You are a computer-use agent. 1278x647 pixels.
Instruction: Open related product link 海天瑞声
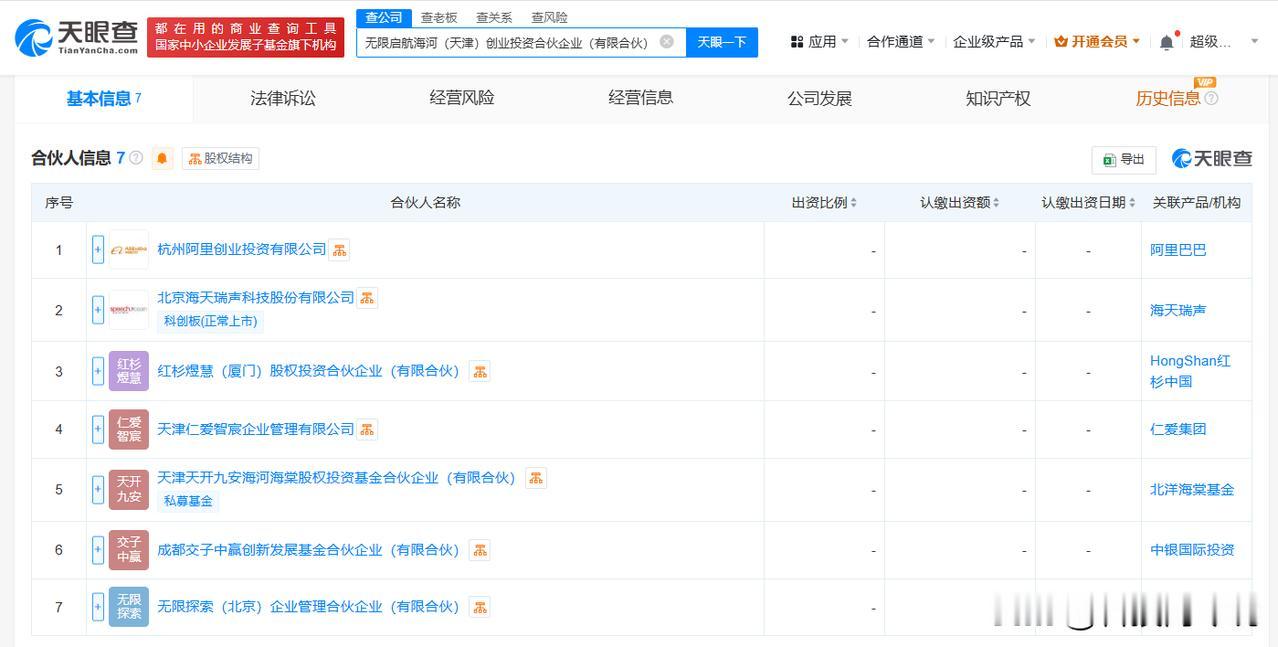point(1178,310)
